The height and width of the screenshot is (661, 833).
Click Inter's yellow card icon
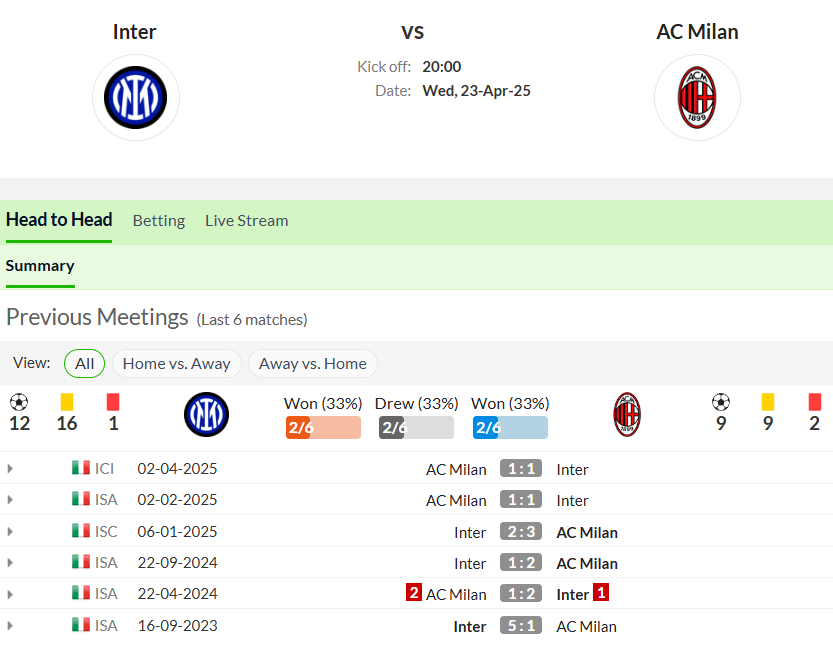(67, 402)
